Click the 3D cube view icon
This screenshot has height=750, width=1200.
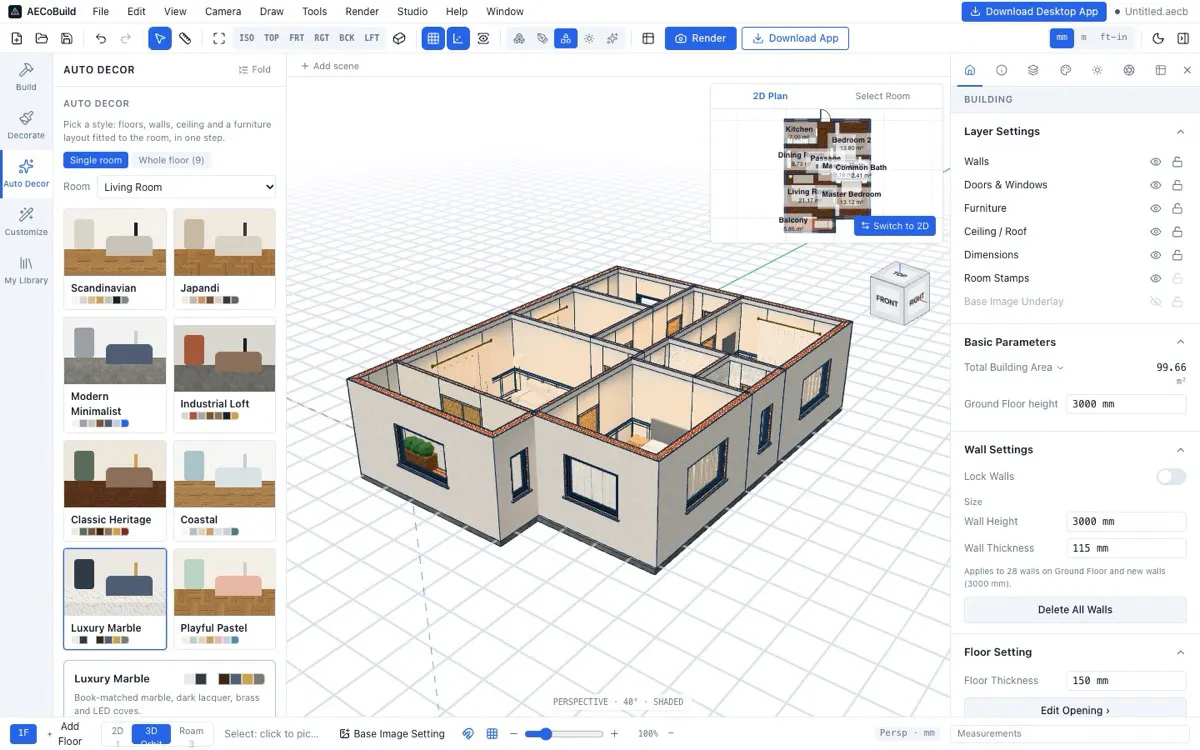pos(399,38)
